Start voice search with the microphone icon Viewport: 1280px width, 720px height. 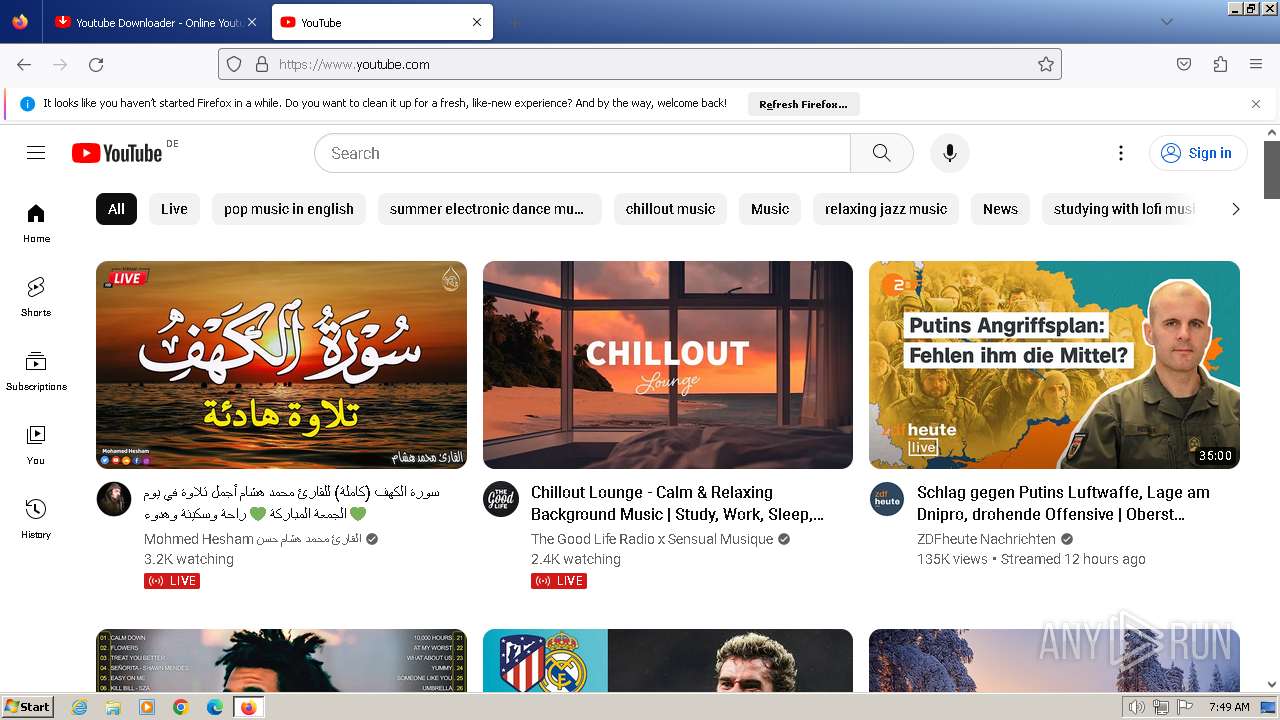coord(950,153)
